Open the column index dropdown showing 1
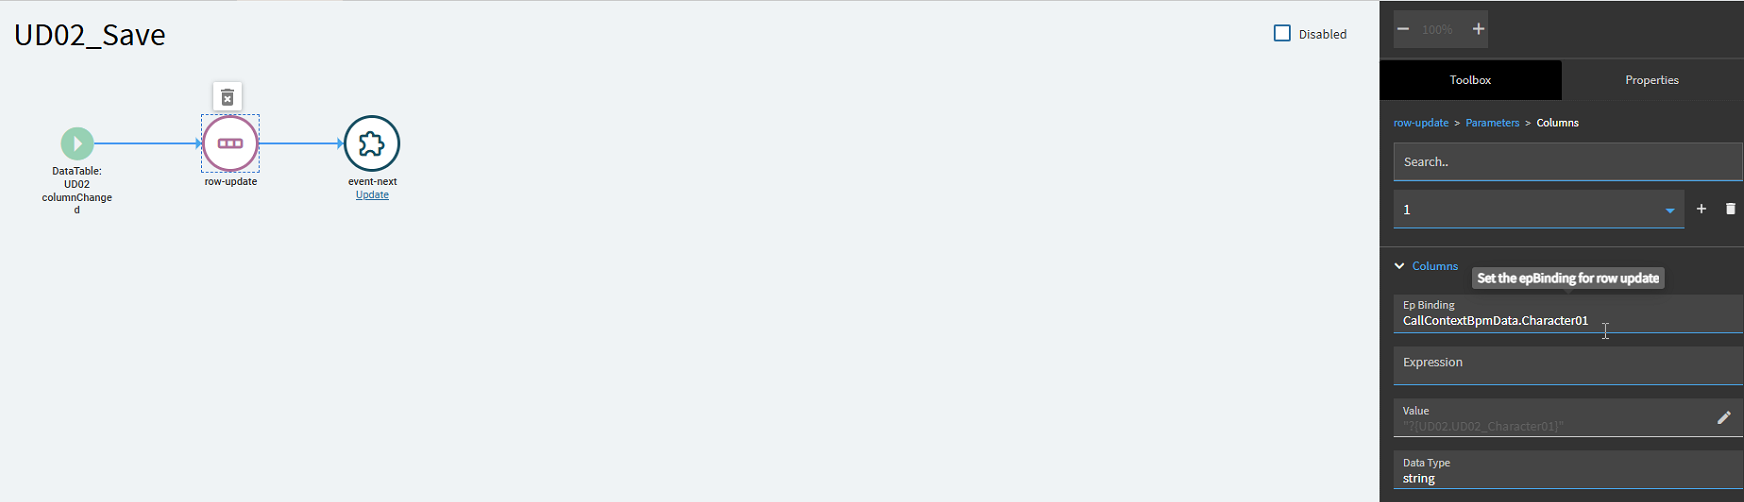The width and height of the screenshot is (1744, 502). pyautogui.click(x=1538, y=209)
